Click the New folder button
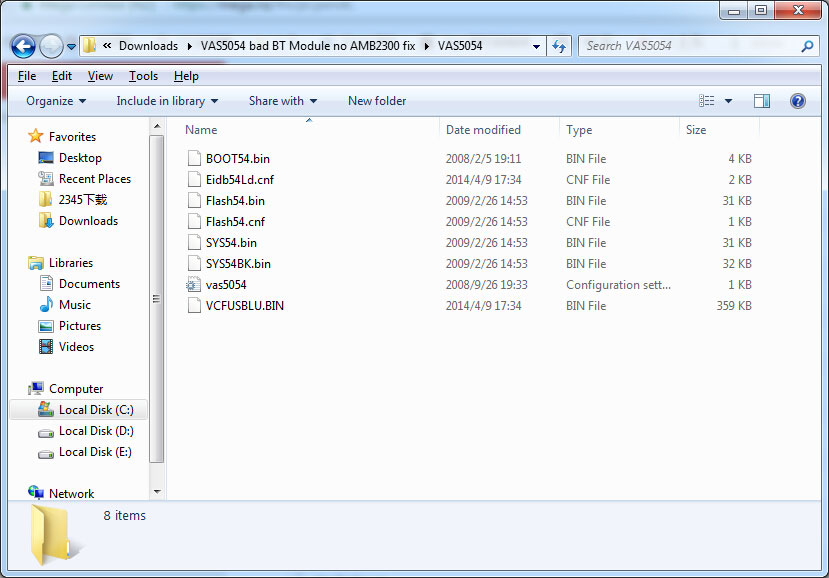The height and width of the screenshot is (578, 829). pos(377,101)
